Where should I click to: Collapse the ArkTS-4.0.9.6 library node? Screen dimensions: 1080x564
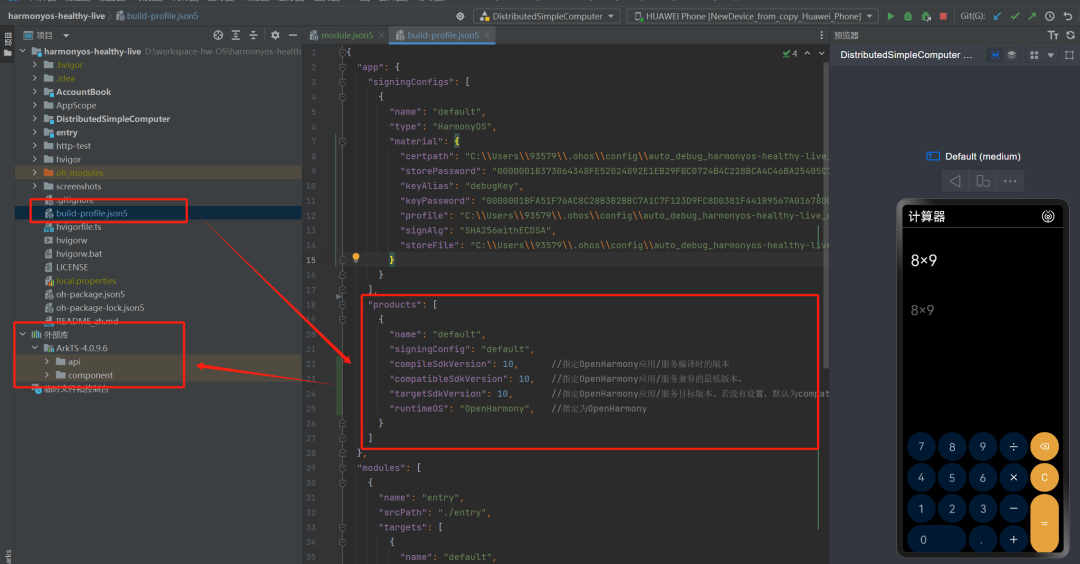point(34,348)
